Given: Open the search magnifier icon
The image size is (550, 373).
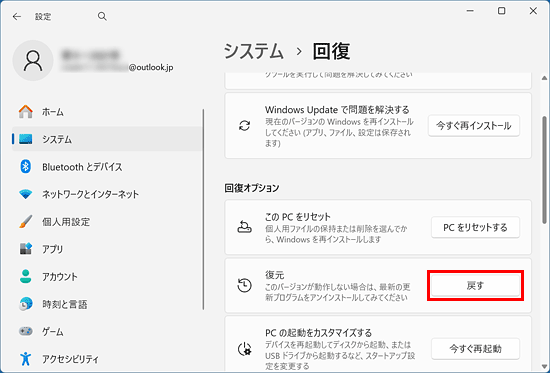Looking at the screenshot, I should [x=102, y=16].
